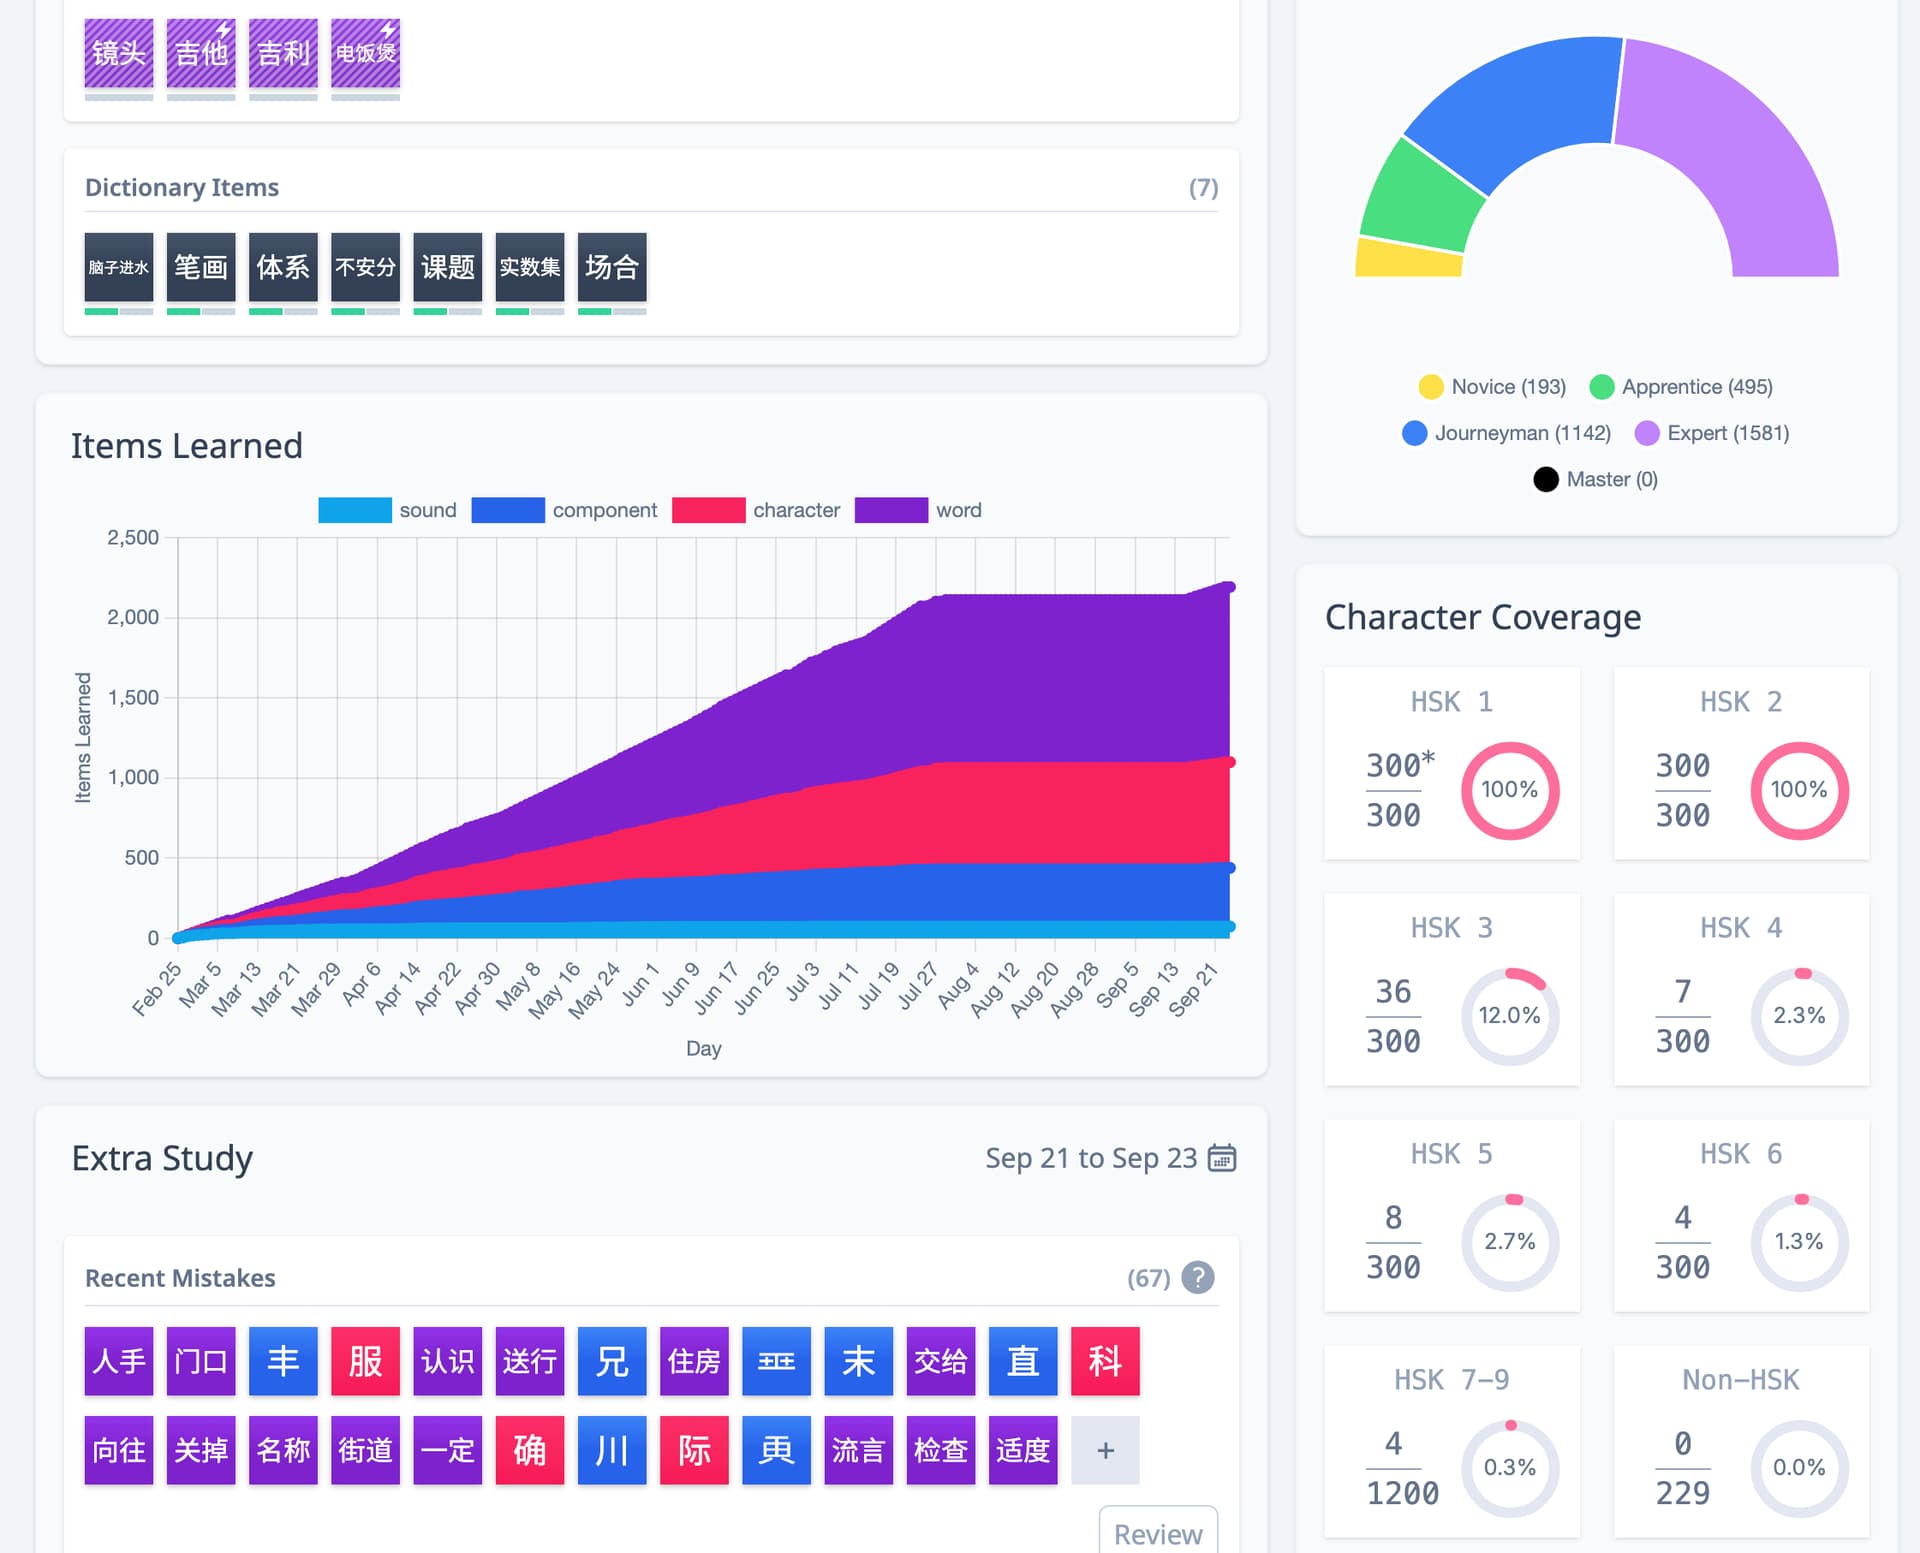Toggle the component series legend item
This screenshot has height=1553, width=1920.
click(564, 510)
